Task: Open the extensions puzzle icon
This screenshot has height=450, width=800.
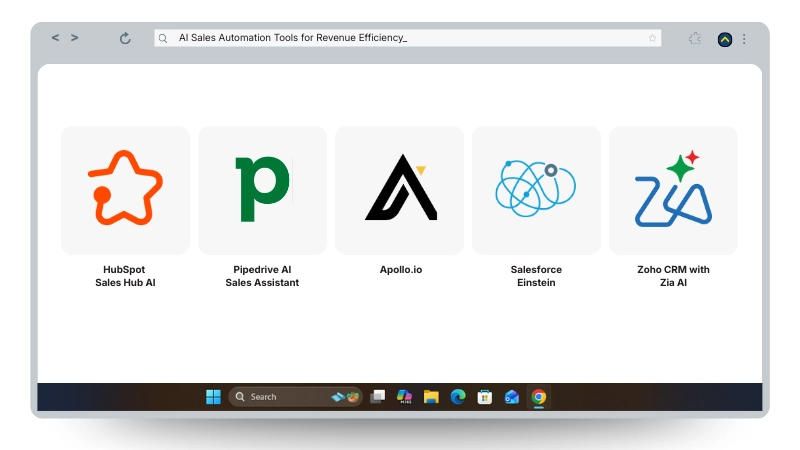Action: coord(694,38)
